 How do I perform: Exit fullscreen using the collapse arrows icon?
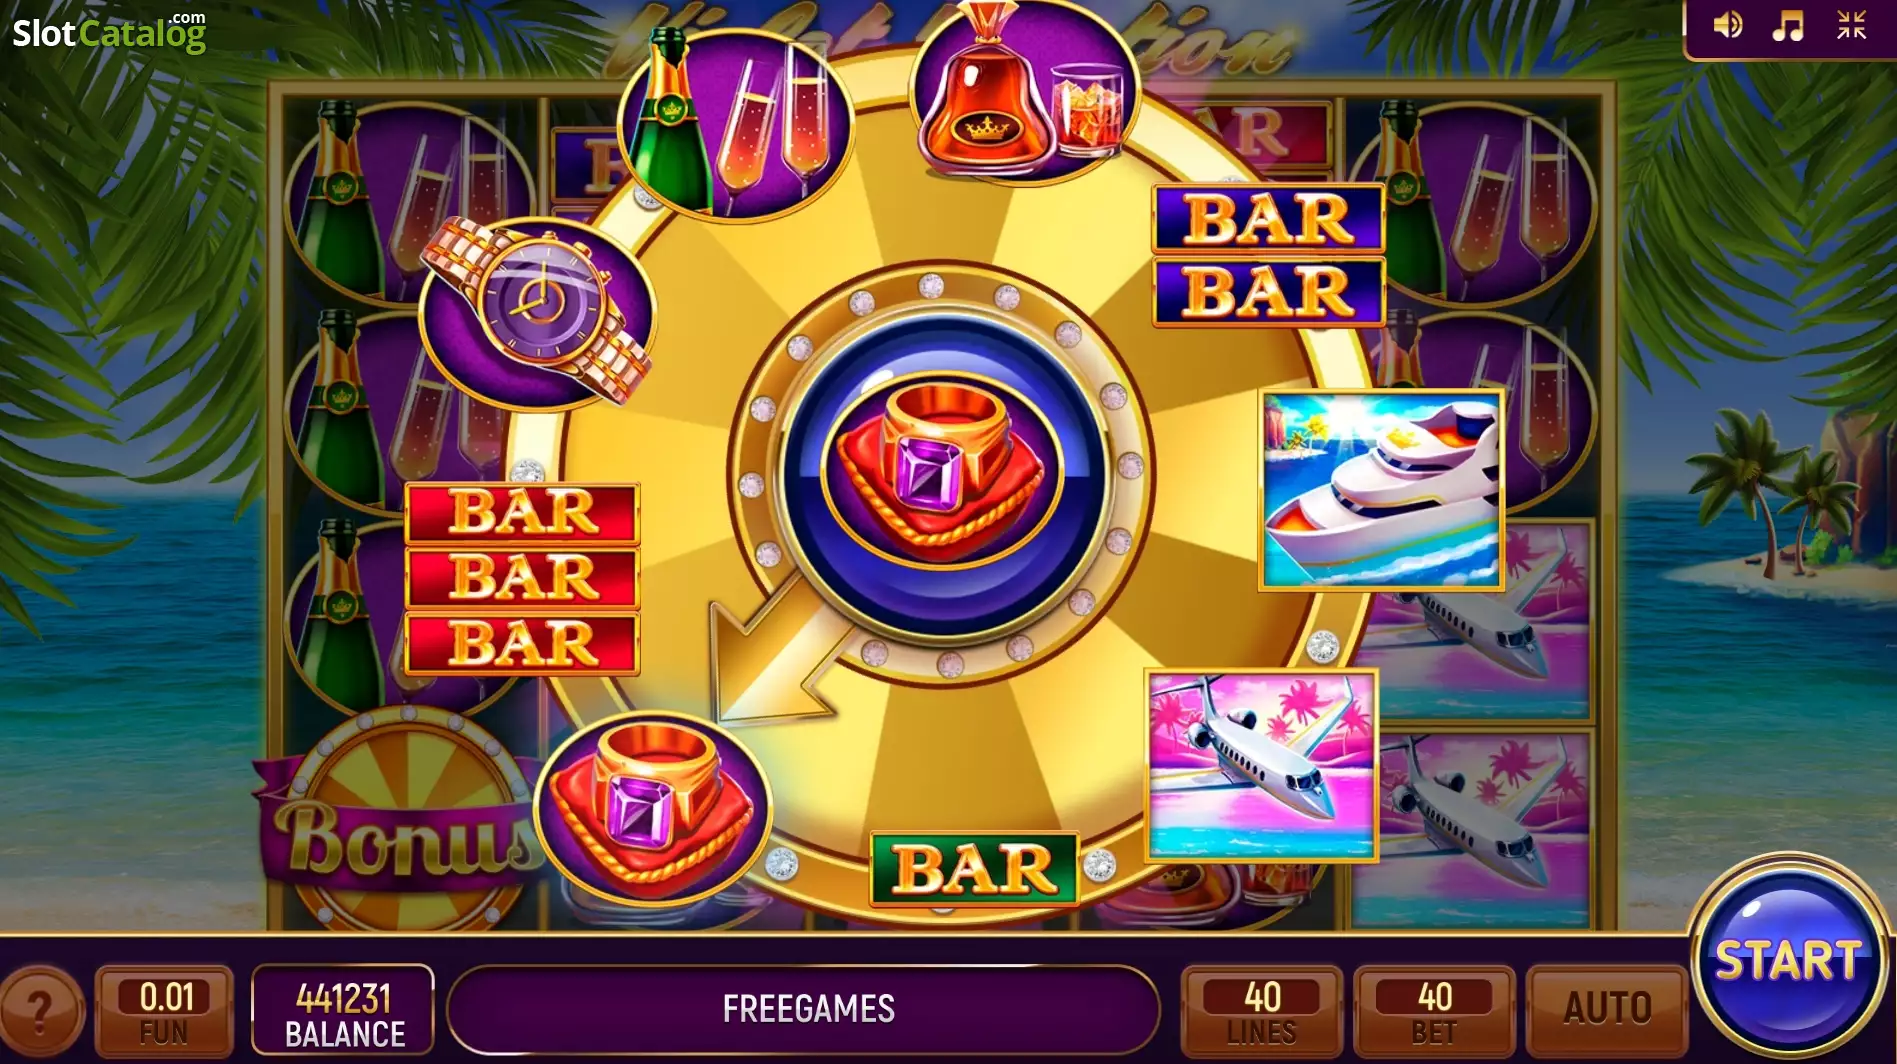[x=1851, y=25]
